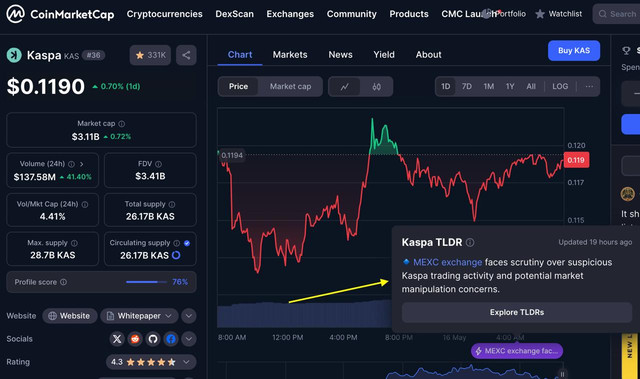
Task: Show FDV info icon
Action: click(158, 164)
